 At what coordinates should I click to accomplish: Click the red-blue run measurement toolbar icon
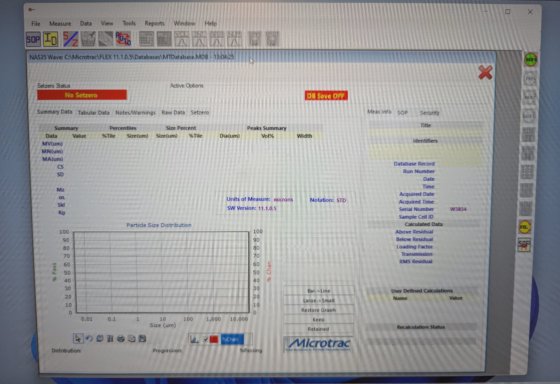(x=123, y=39)
